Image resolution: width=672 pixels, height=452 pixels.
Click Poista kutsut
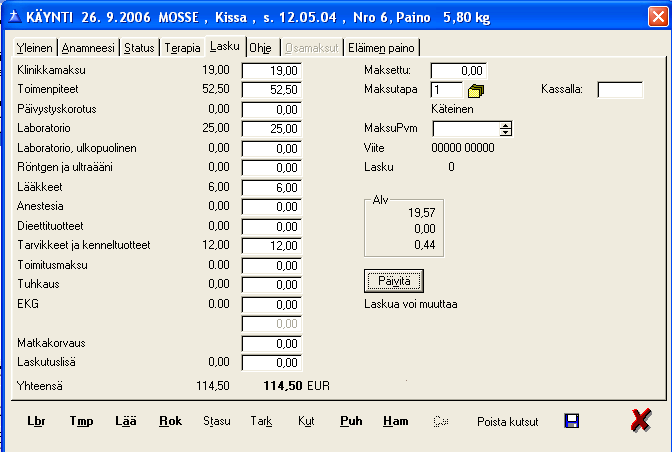[507, 422]
